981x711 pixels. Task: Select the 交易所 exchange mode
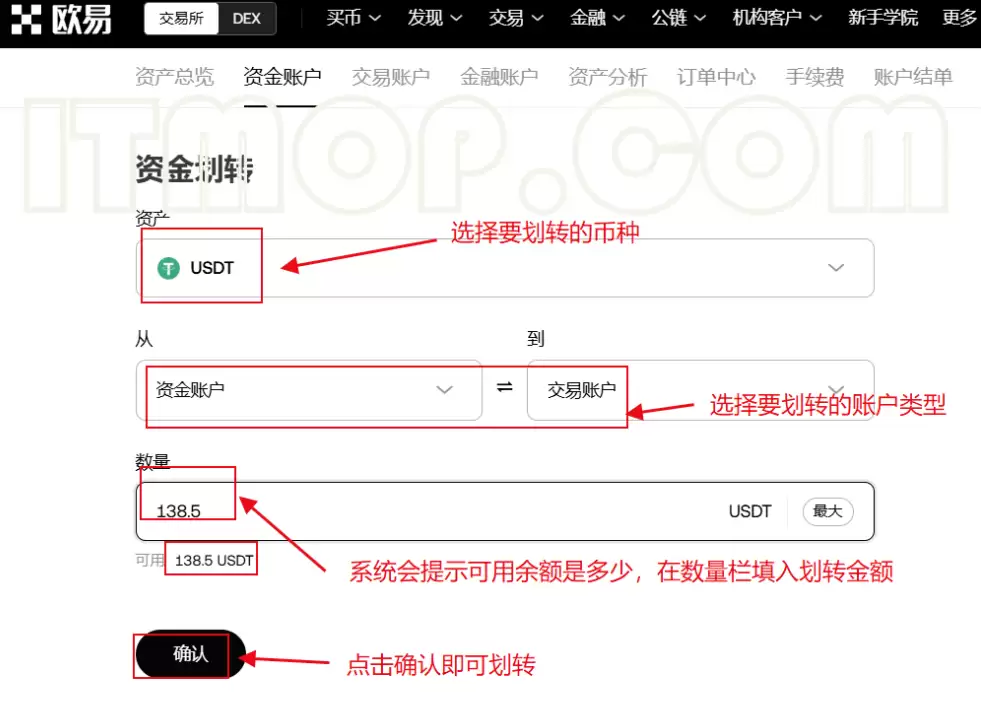pos(180,18)
